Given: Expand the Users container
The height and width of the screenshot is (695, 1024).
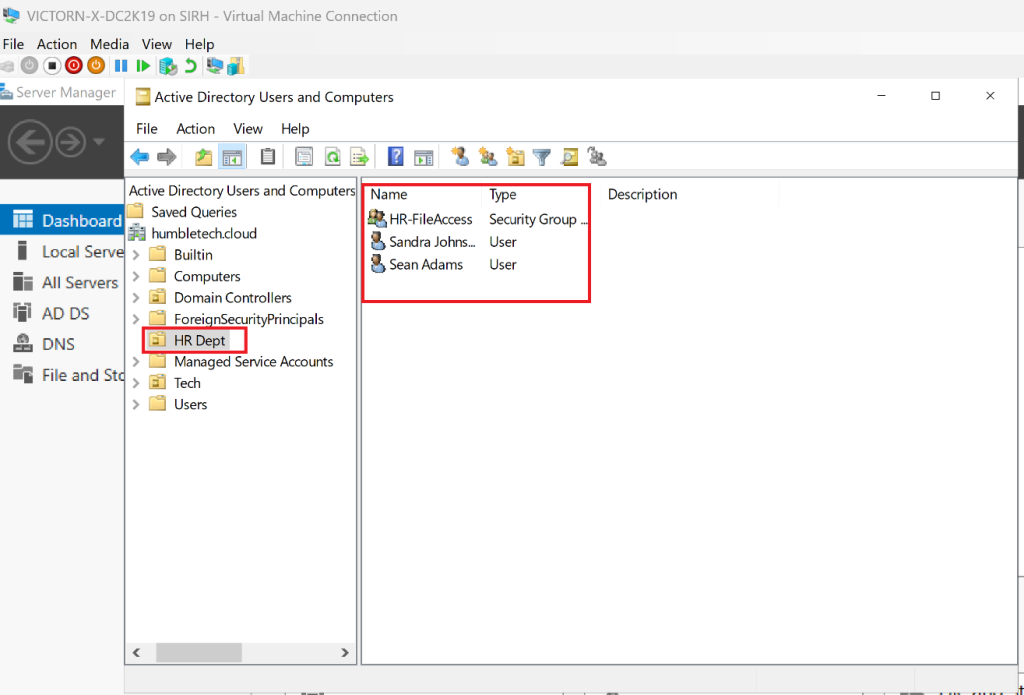Looking at the screenshot, I should [136, 405].
